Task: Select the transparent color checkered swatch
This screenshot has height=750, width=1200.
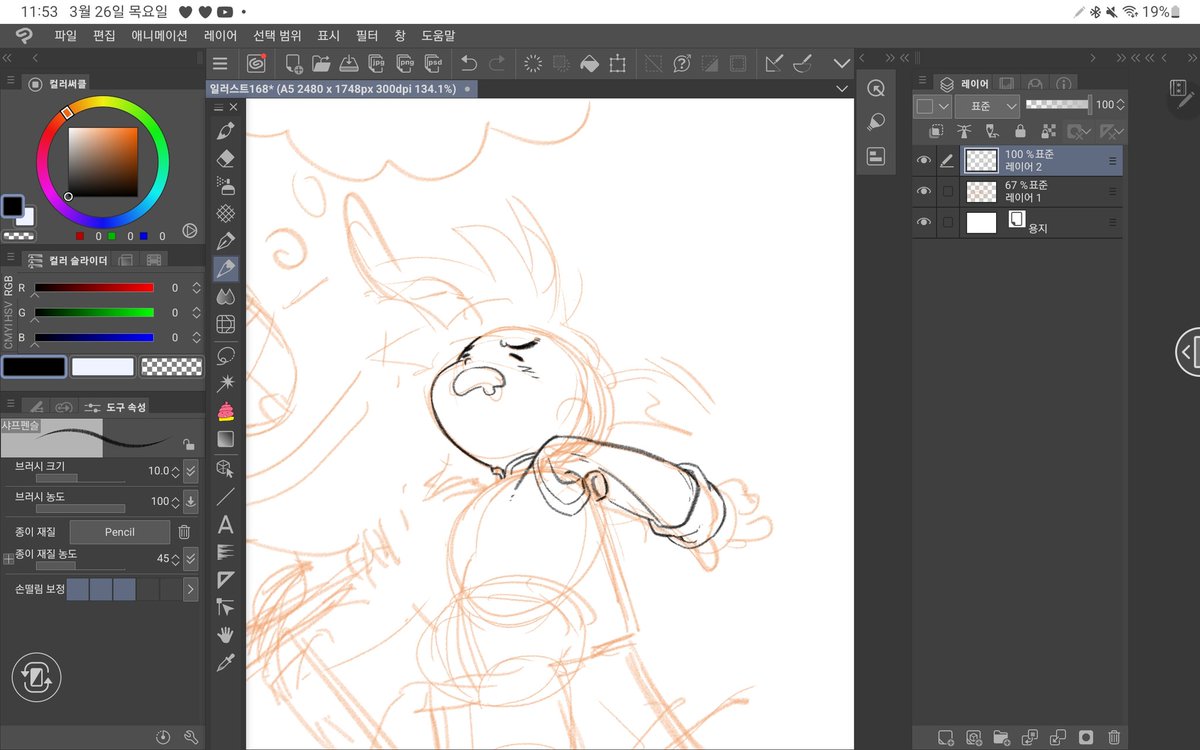Action: (171, 367)
